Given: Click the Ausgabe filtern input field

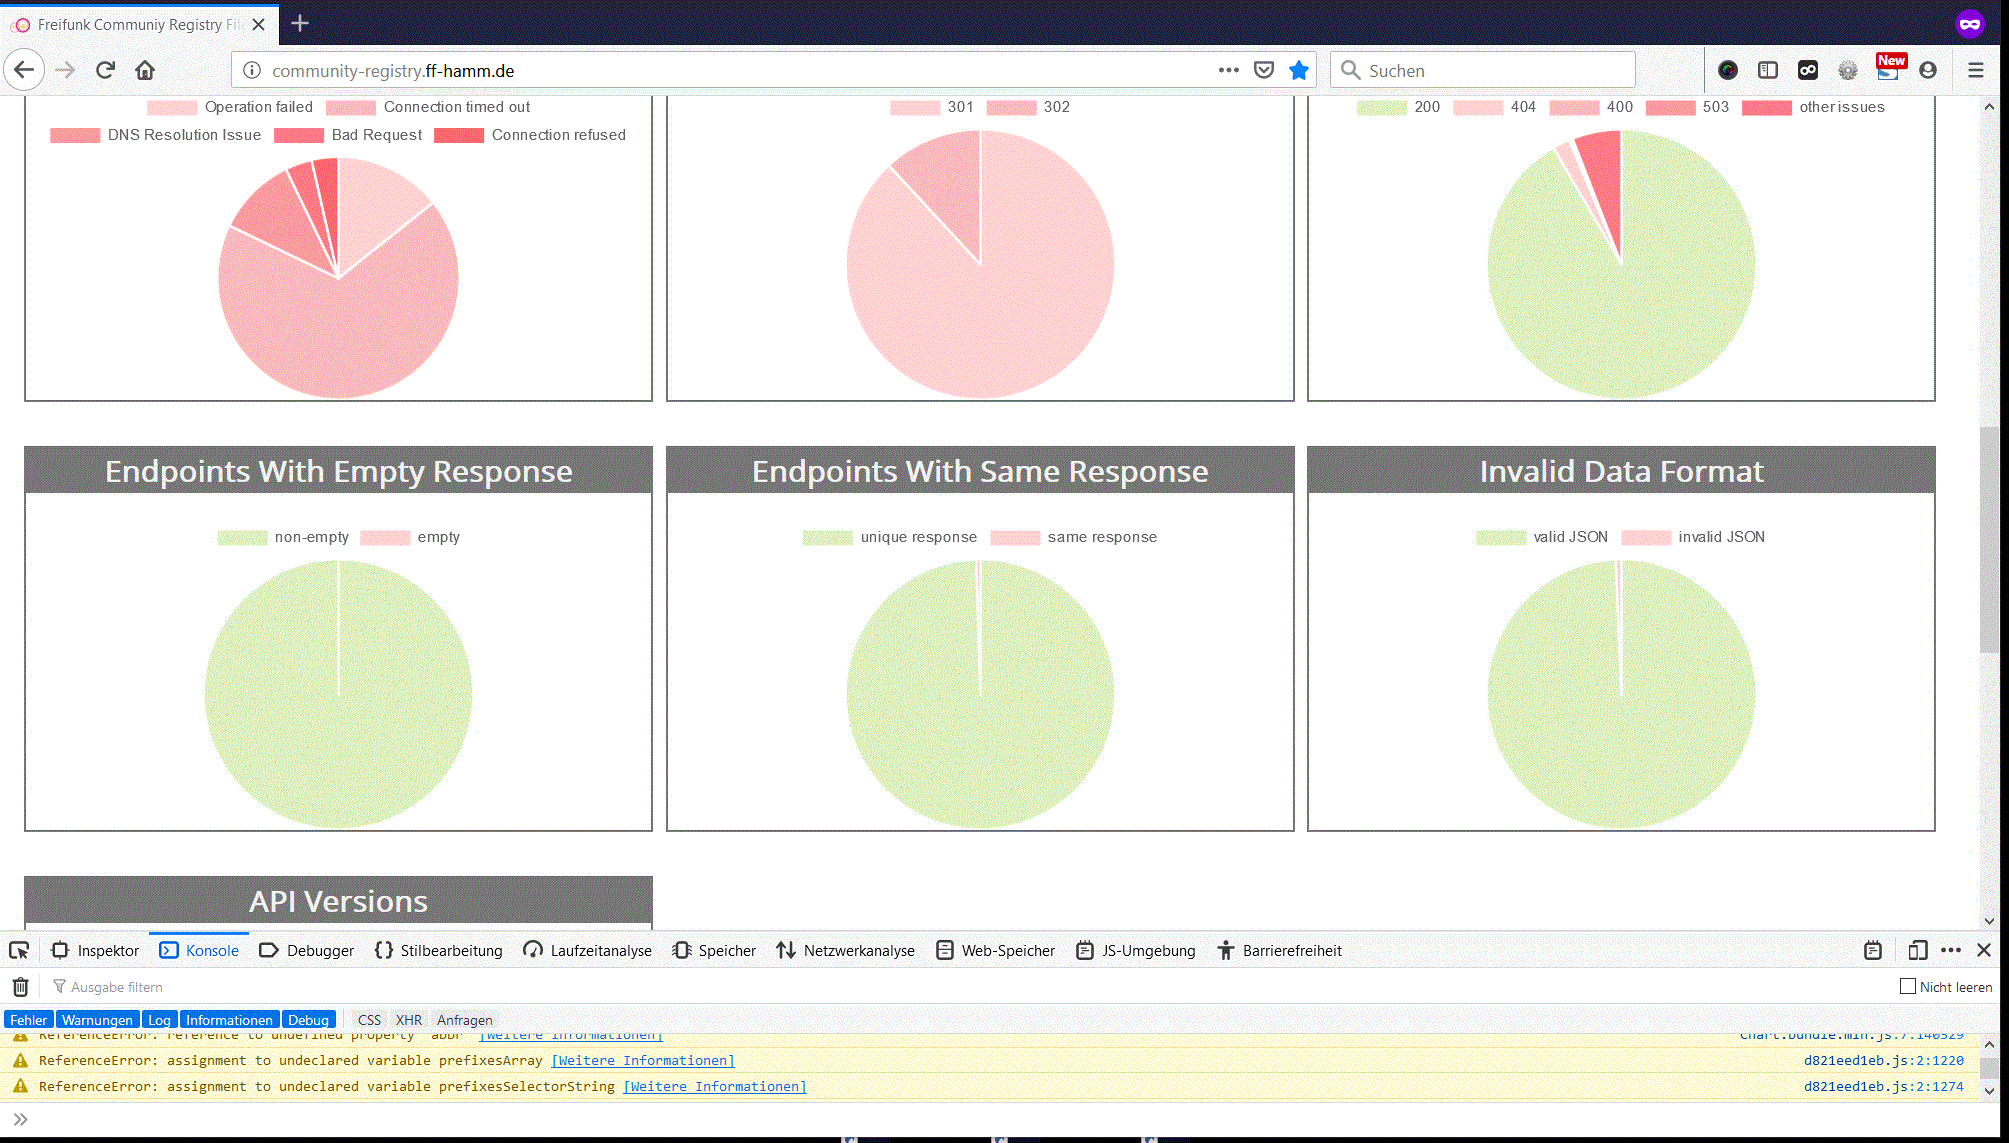Looking at the screenshot, I should [117, 987].
